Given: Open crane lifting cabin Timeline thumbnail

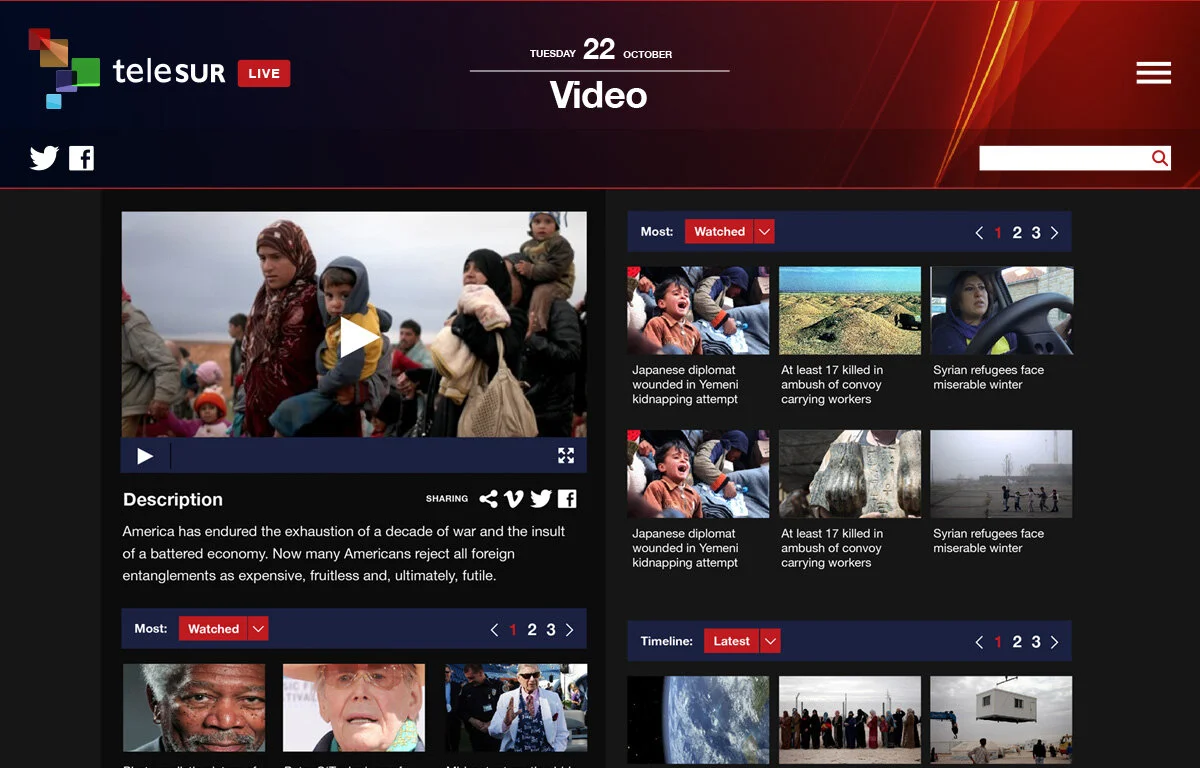Looking at the screenshot, I should click(x=1002, y=720).
